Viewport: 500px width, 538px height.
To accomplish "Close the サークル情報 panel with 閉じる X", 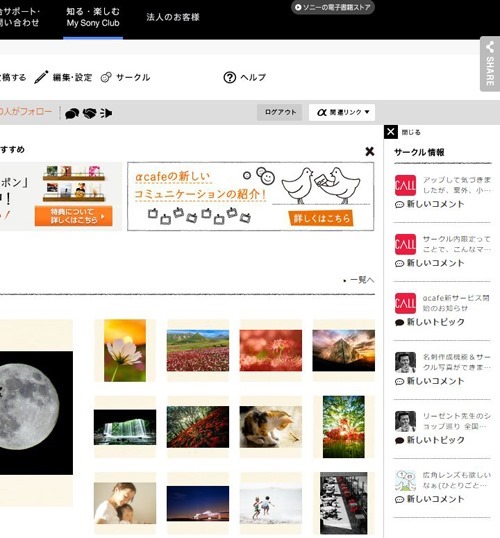I will 391,132.
